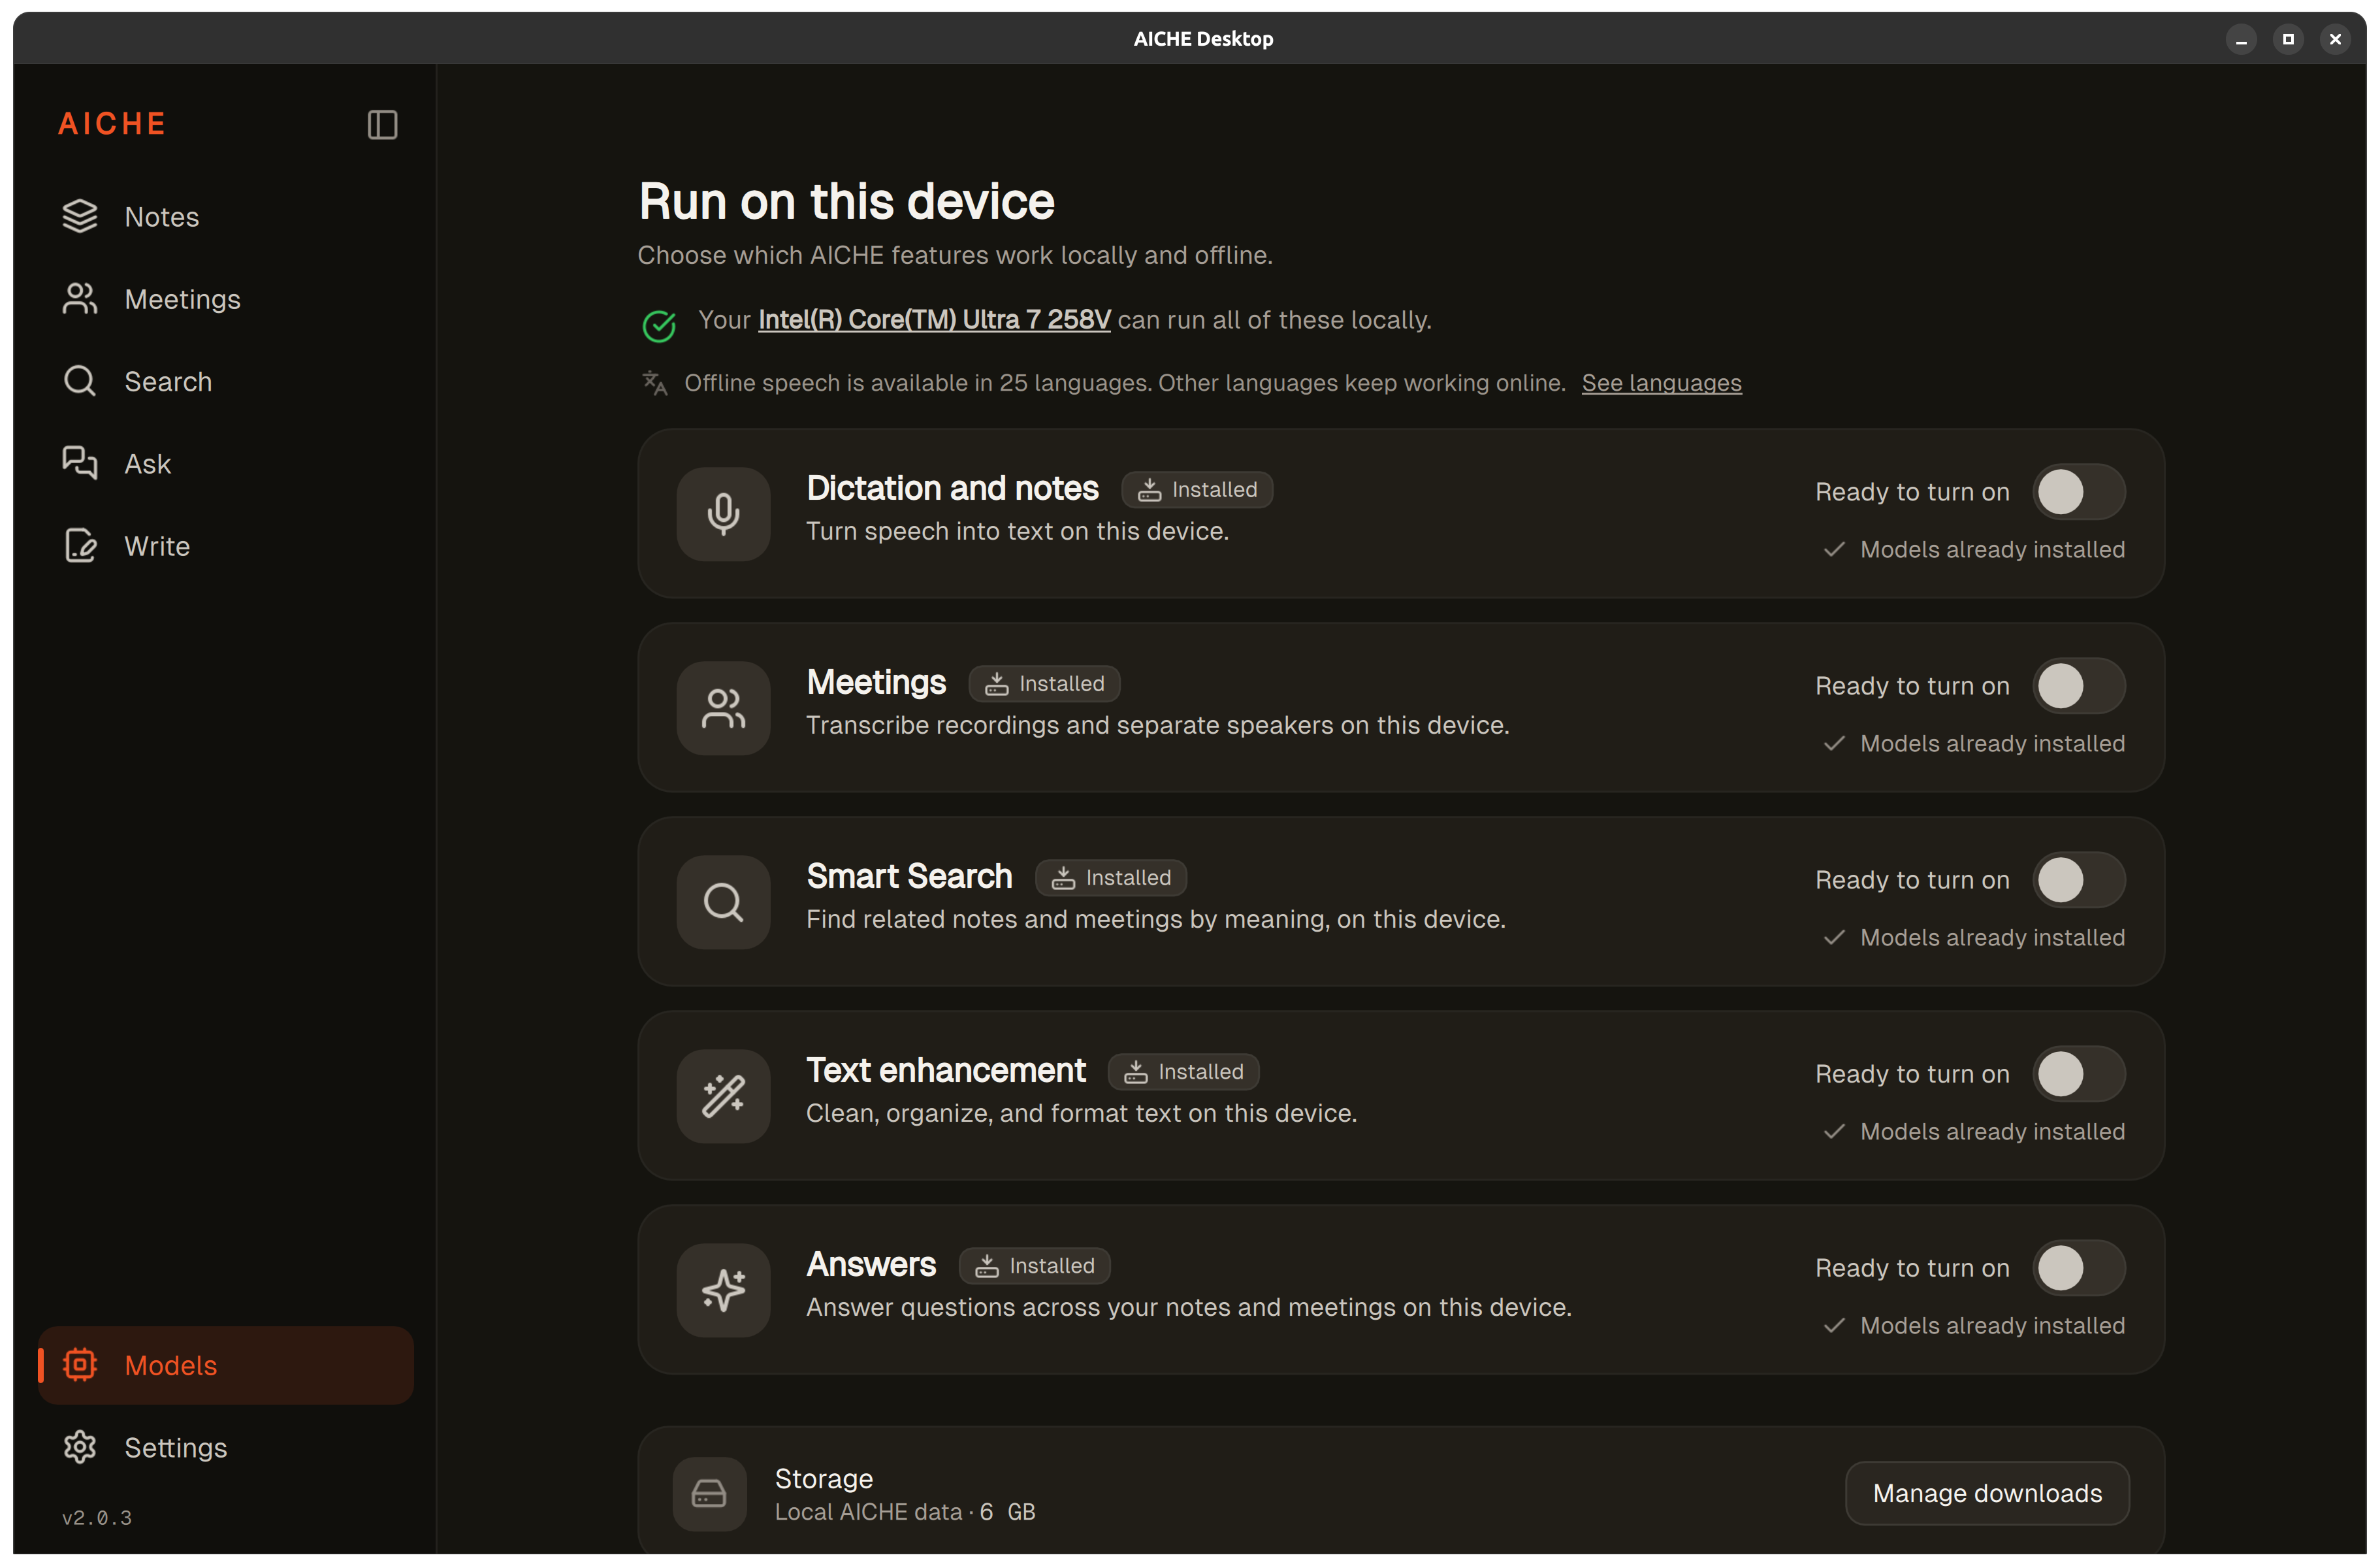Click the Models chip icon in sidebar
The width and height of the screenshot is (2380, 1568).
click(x=80, y=1365)
